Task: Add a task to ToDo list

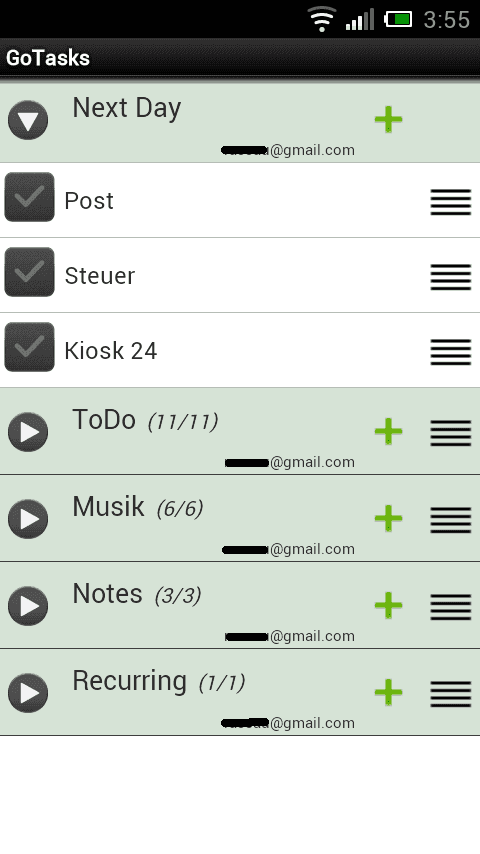Action: (388, 432)
